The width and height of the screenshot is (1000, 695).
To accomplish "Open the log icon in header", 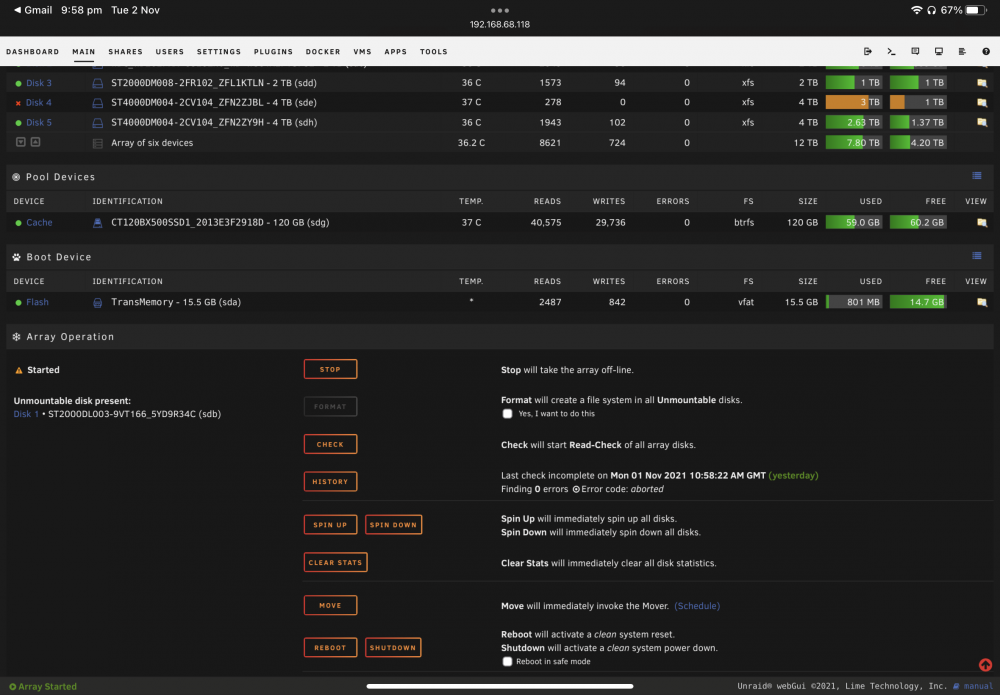I will tap(962, 52).
